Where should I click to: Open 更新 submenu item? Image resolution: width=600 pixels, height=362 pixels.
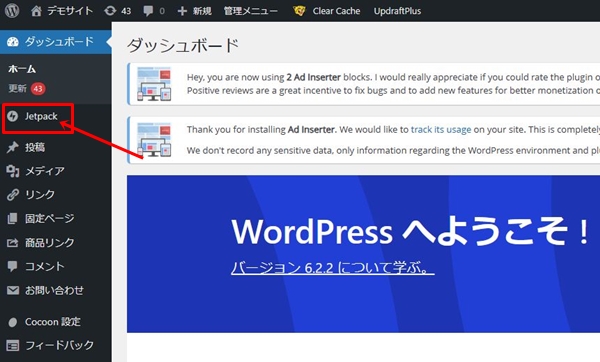click(x=18, y=88)
